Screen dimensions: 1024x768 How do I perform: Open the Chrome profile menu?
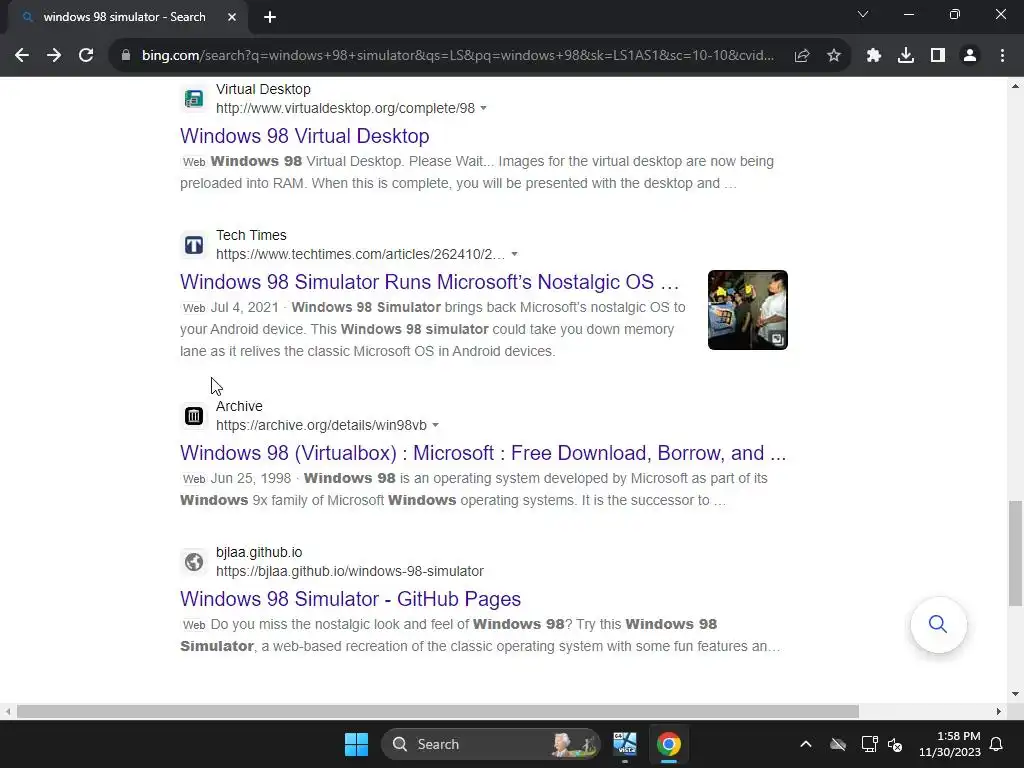(x=970, y=56)
